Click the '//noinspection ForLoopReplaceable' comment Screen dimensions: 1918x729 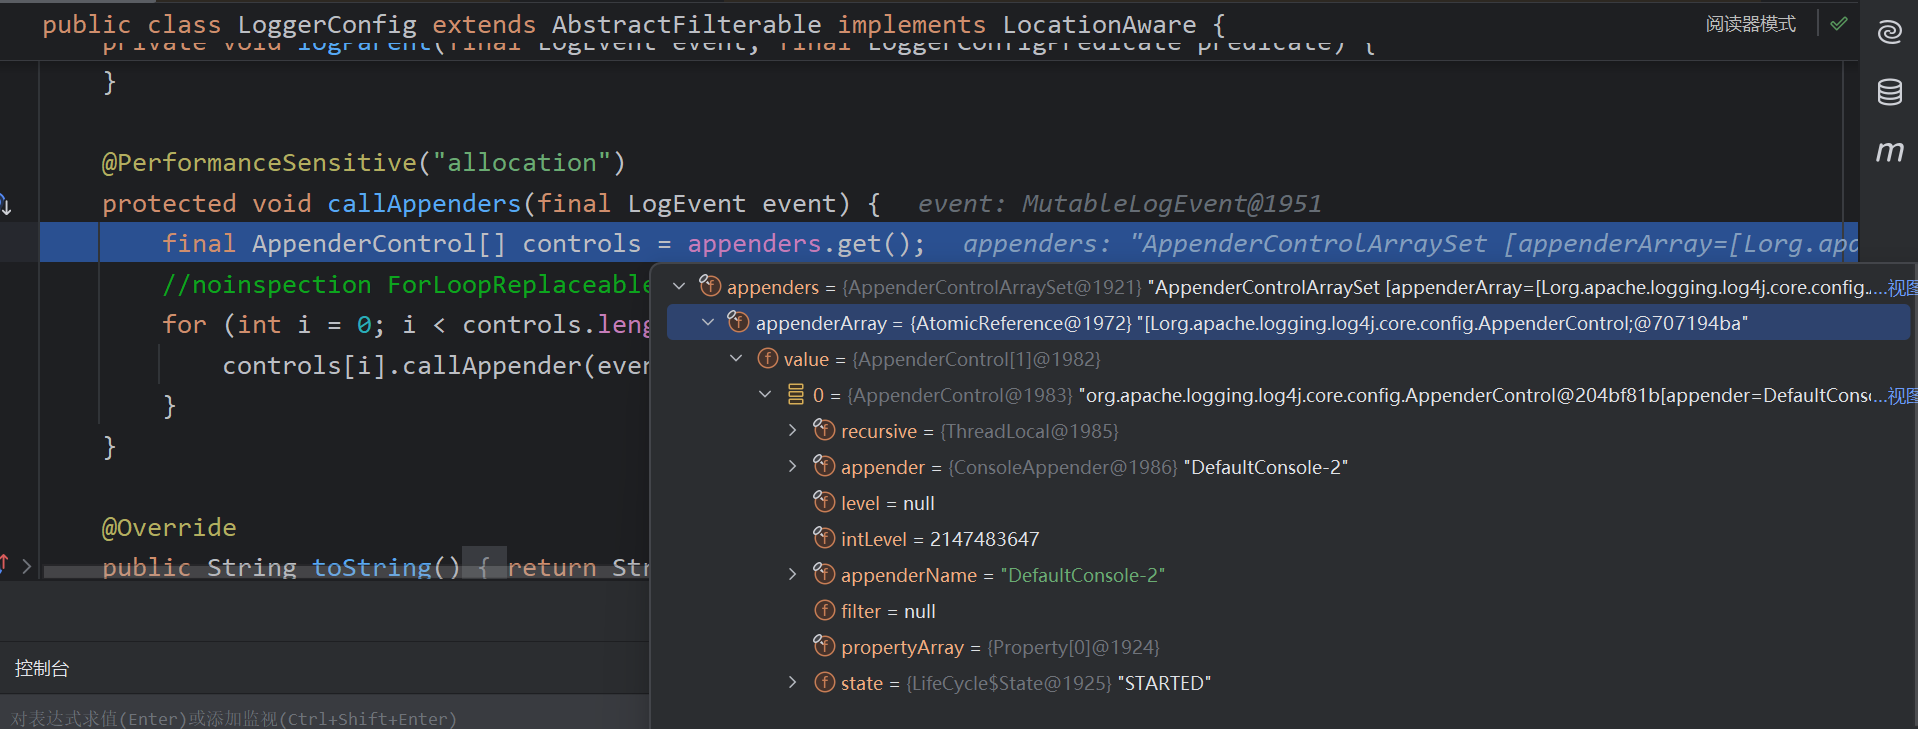pos(406,285)
